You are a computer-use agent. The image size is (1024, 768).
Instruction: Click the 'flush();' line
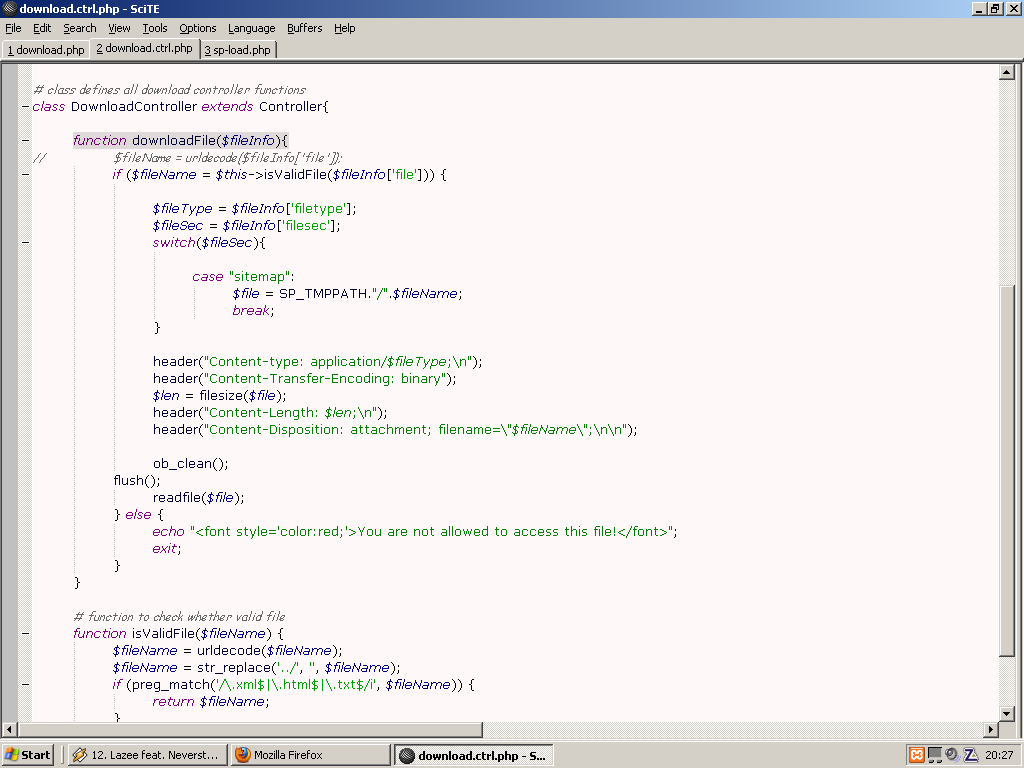[136, 480]
